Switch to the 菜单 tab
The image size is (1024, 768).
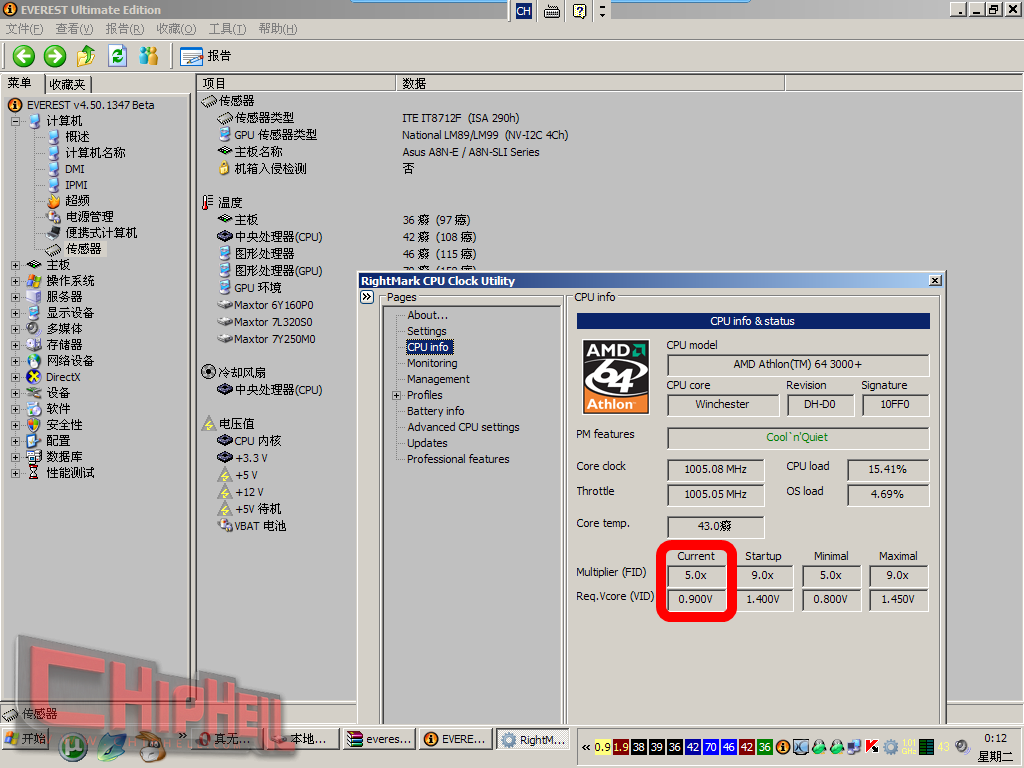pyautogui.click(x=20, y=84)
